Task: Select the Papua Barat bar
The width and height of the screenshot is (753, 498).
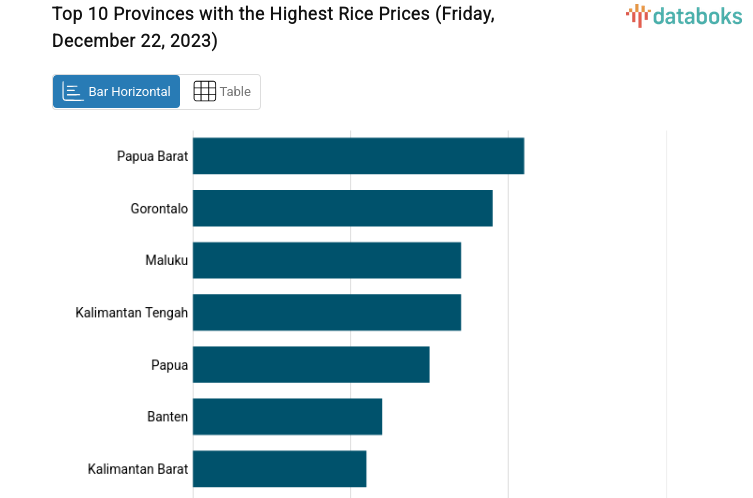Action: (x=358, y=156)
